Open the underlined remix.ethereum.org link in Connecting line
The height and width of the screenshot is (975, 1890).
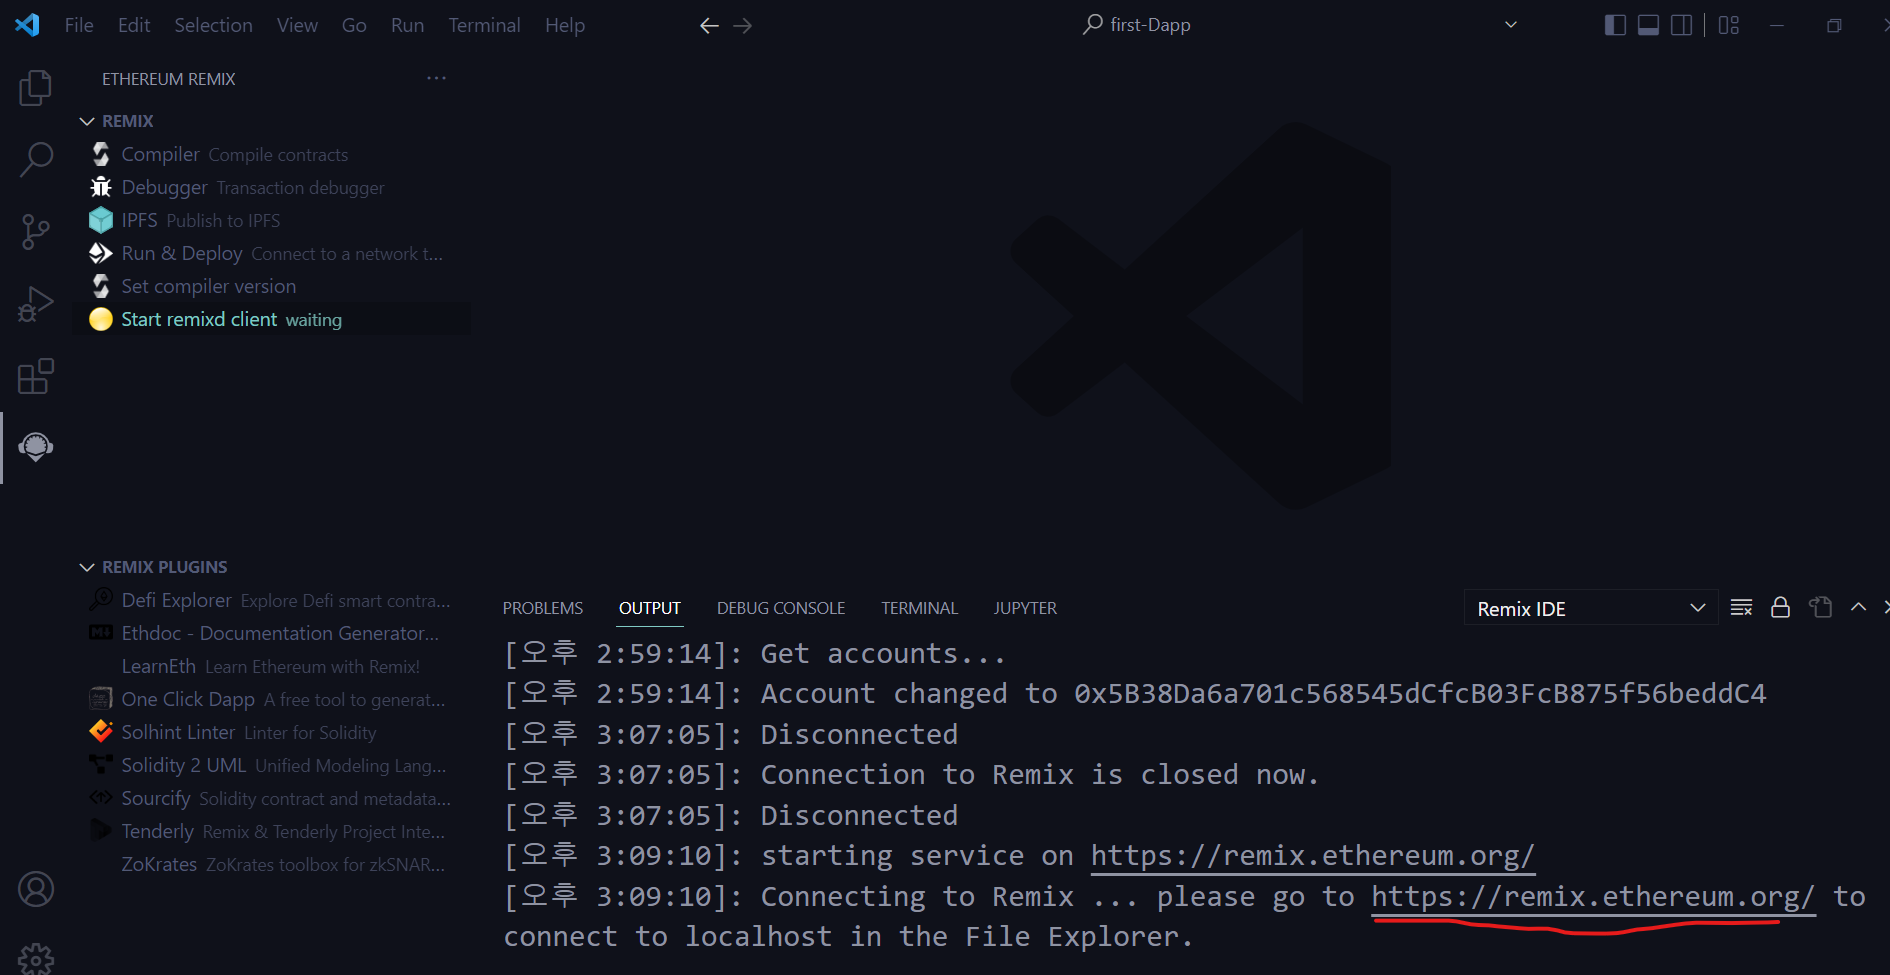tap(1593, 897)
